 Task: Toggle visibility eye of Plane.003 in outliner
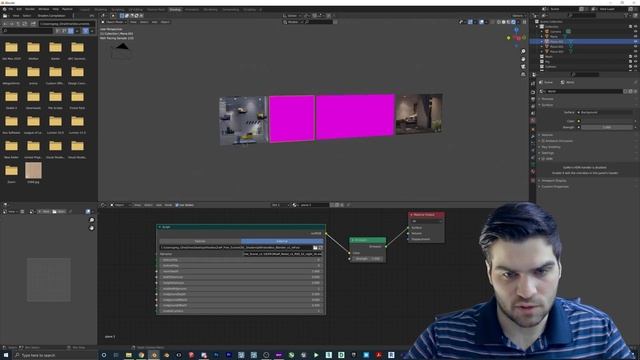coord(635,52)
